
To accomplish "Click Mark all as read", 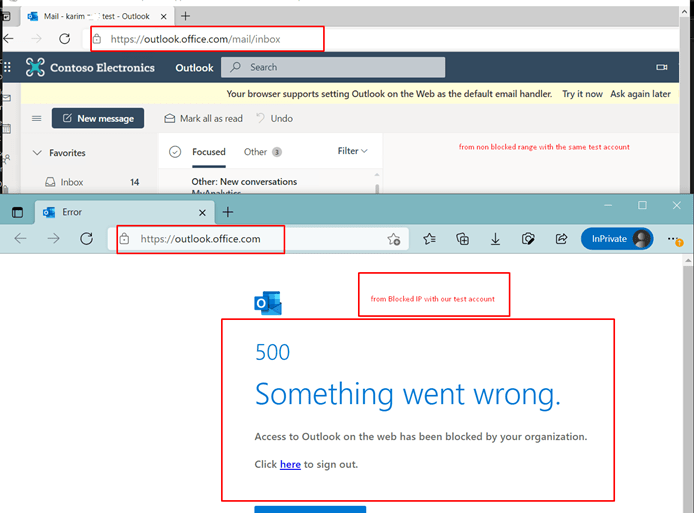I will (x=203, y=118).
